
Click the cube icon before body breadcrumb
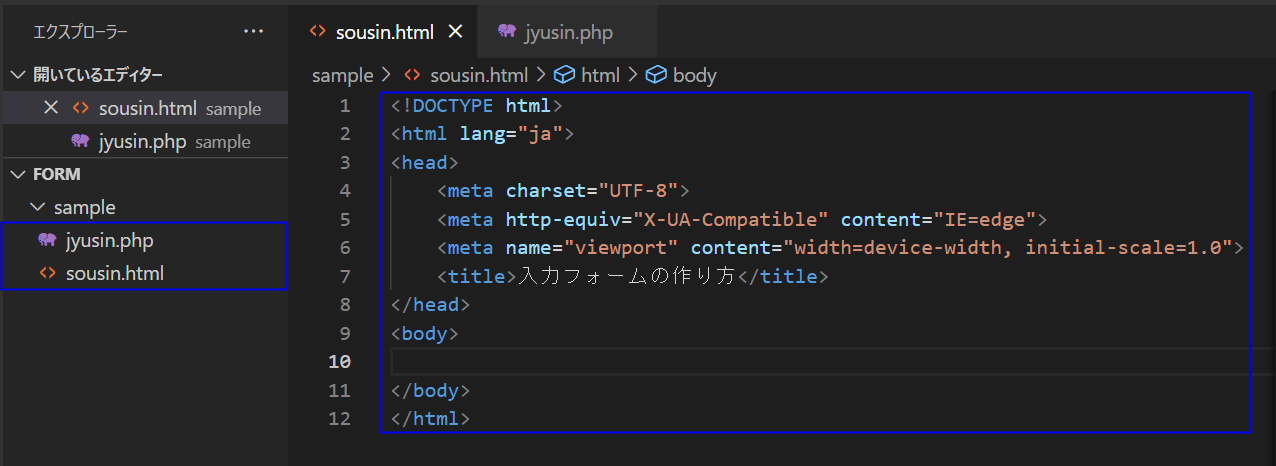656,75
